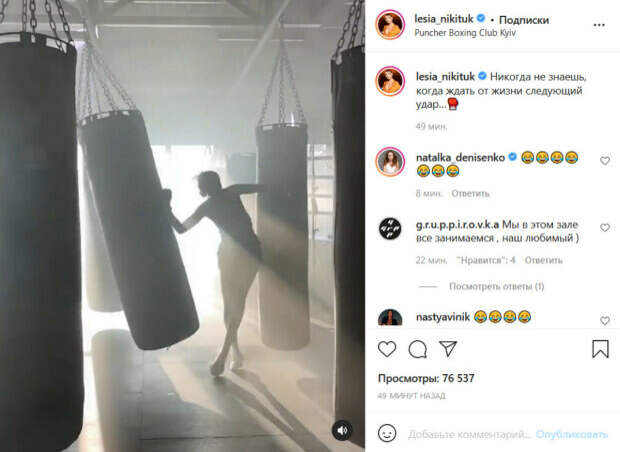Share post via paper plane icon
The width and height of the screenshot is (620, 452).
pos(448,349)
